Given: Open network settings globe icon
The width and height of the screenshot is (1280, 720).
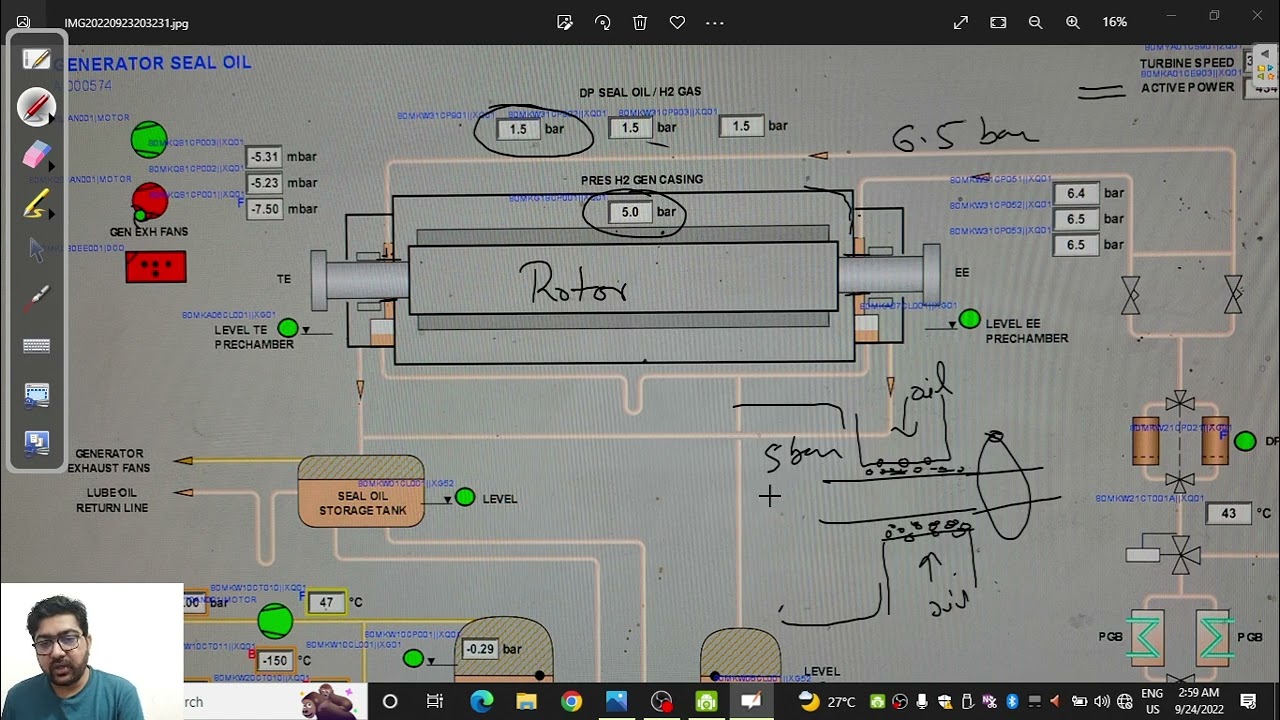Looking at the screenshot, I should pyautogui.click(x=1125, y=701).
